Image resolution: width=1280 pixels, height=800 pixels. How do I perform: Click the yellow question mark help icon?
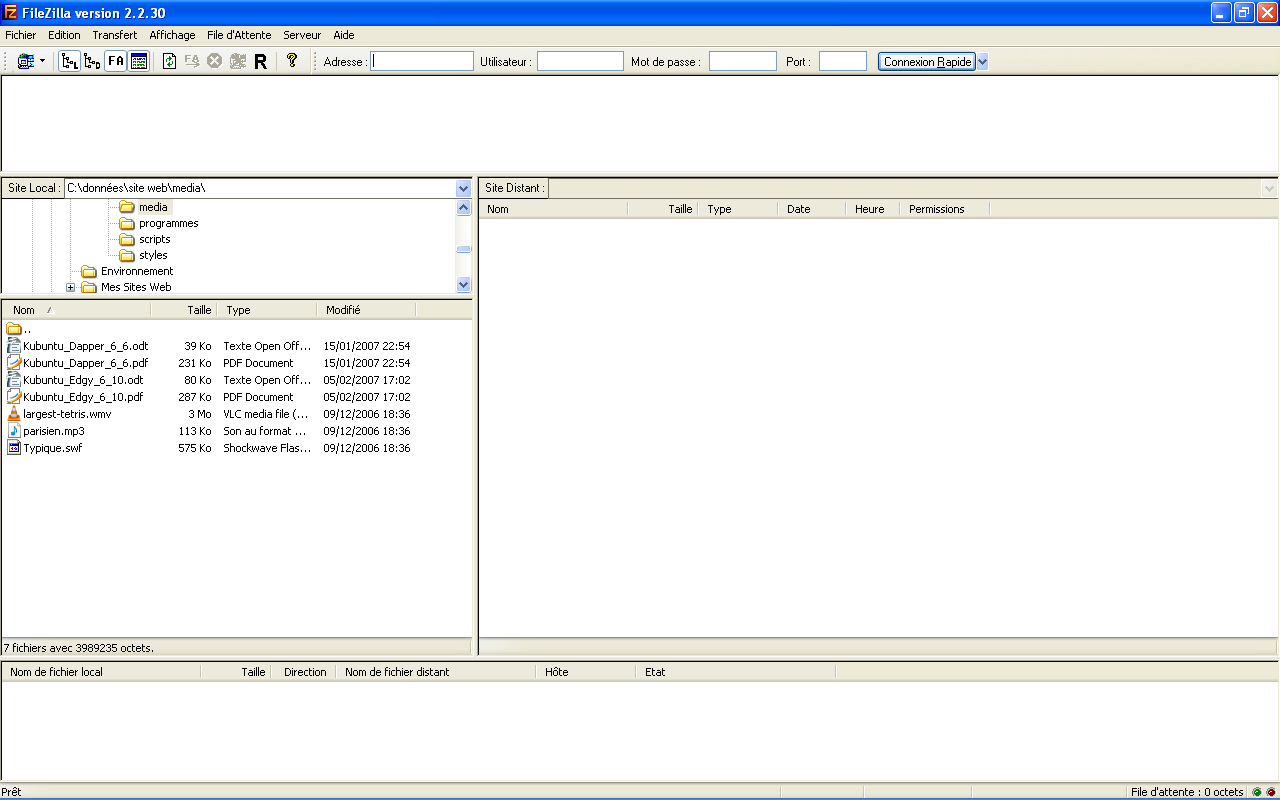[x=292, y=60]
